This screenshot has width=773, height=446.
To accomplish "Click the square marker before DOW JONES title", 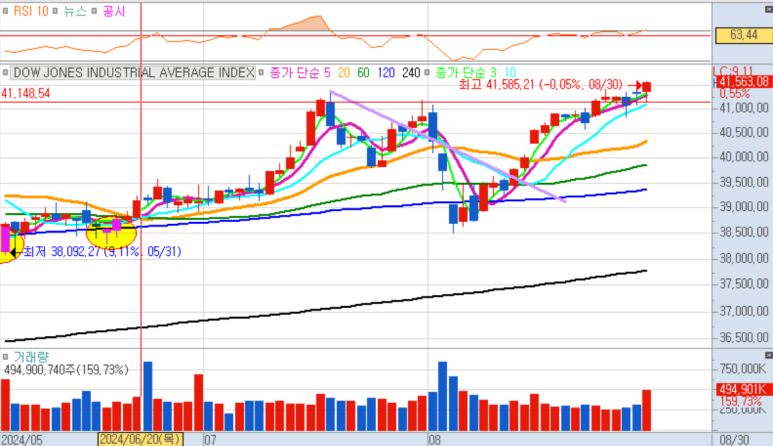I will tap(5, 72).
